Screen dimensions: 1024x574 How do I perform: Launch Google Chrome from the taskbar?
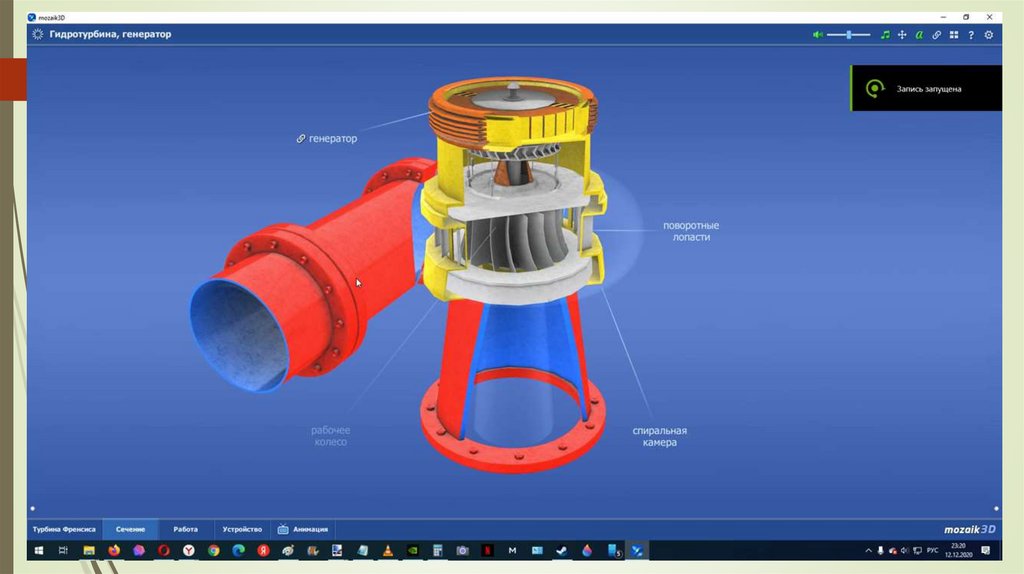coord(214,550)
